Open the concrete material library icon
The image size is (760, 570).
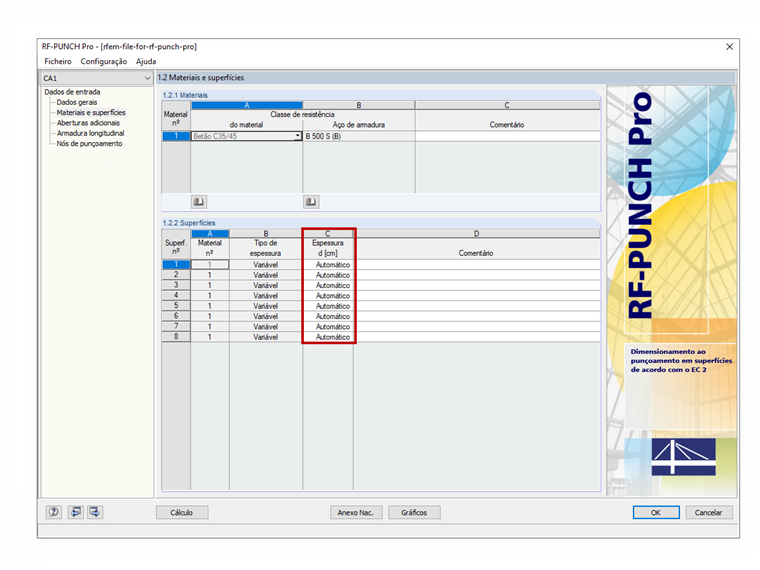(x=199, y=202)
